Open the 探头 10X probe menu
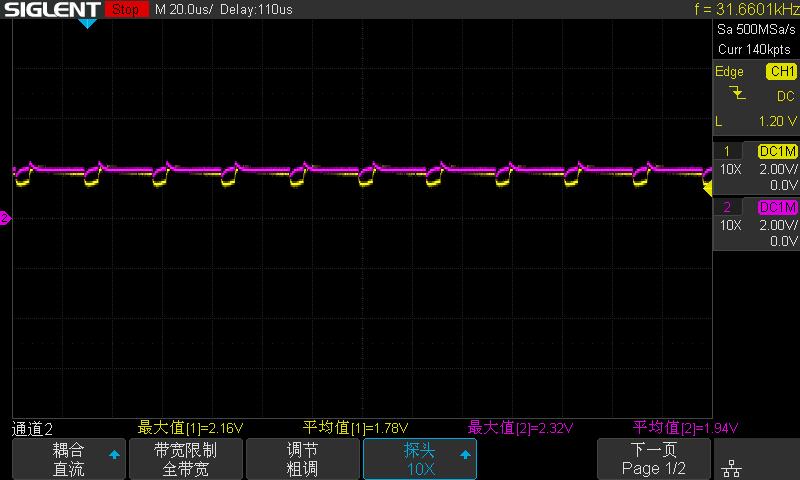The height and width of the screenshot is (480, 800). point(419,459)
